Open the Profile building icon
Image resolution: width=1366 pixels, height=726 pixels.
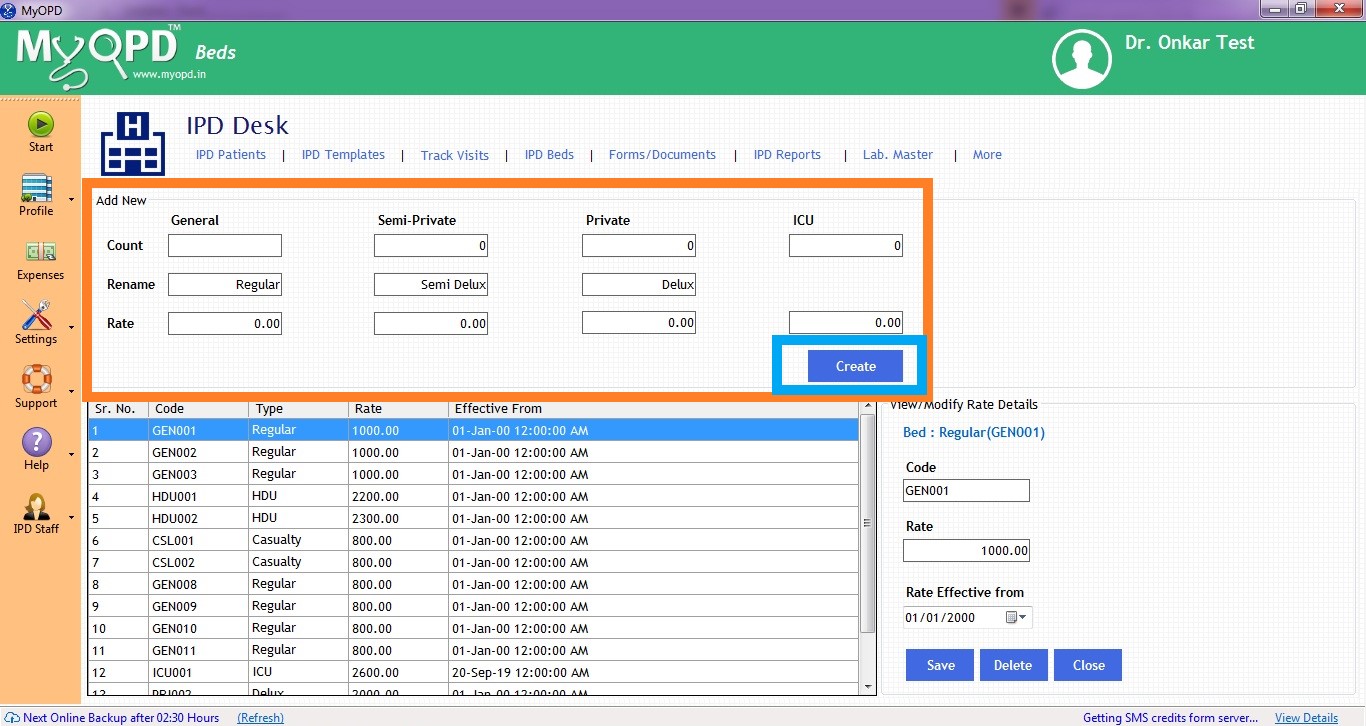36,188
